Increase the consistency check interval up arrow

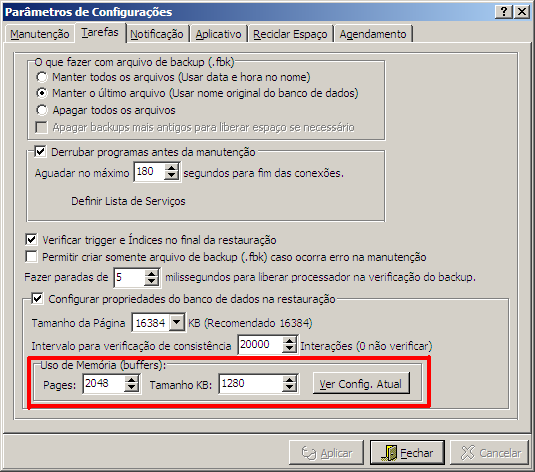(x=289, y=341)
